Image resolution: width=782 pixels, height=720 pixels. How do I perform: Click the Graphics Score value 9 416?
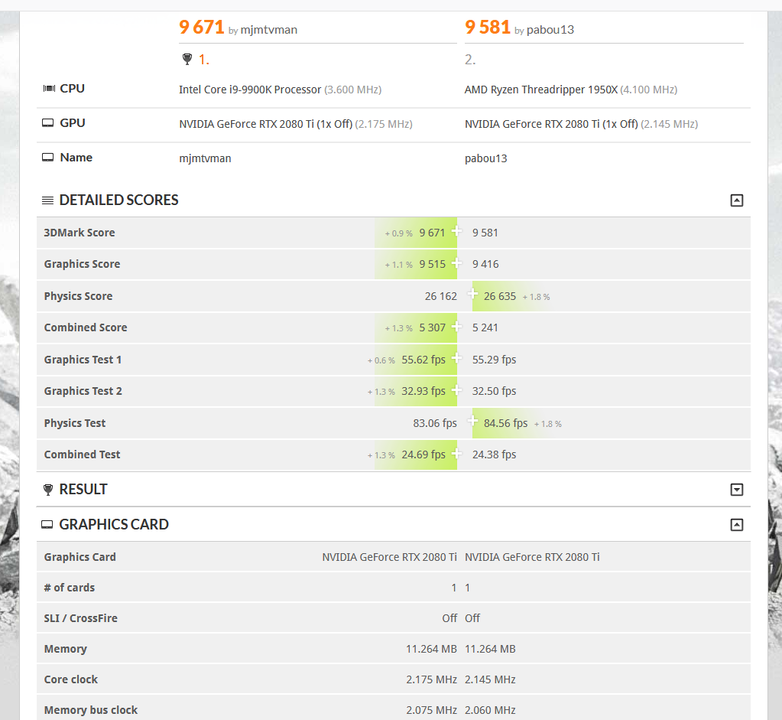[x=485, y=264]
